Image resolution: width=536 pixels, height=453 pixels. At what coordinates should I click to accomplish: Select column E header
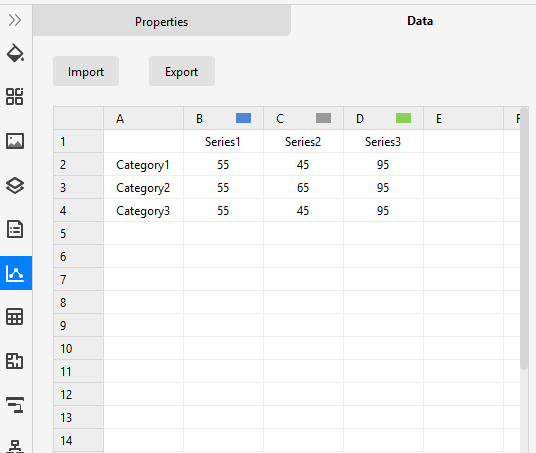[464, 118]
